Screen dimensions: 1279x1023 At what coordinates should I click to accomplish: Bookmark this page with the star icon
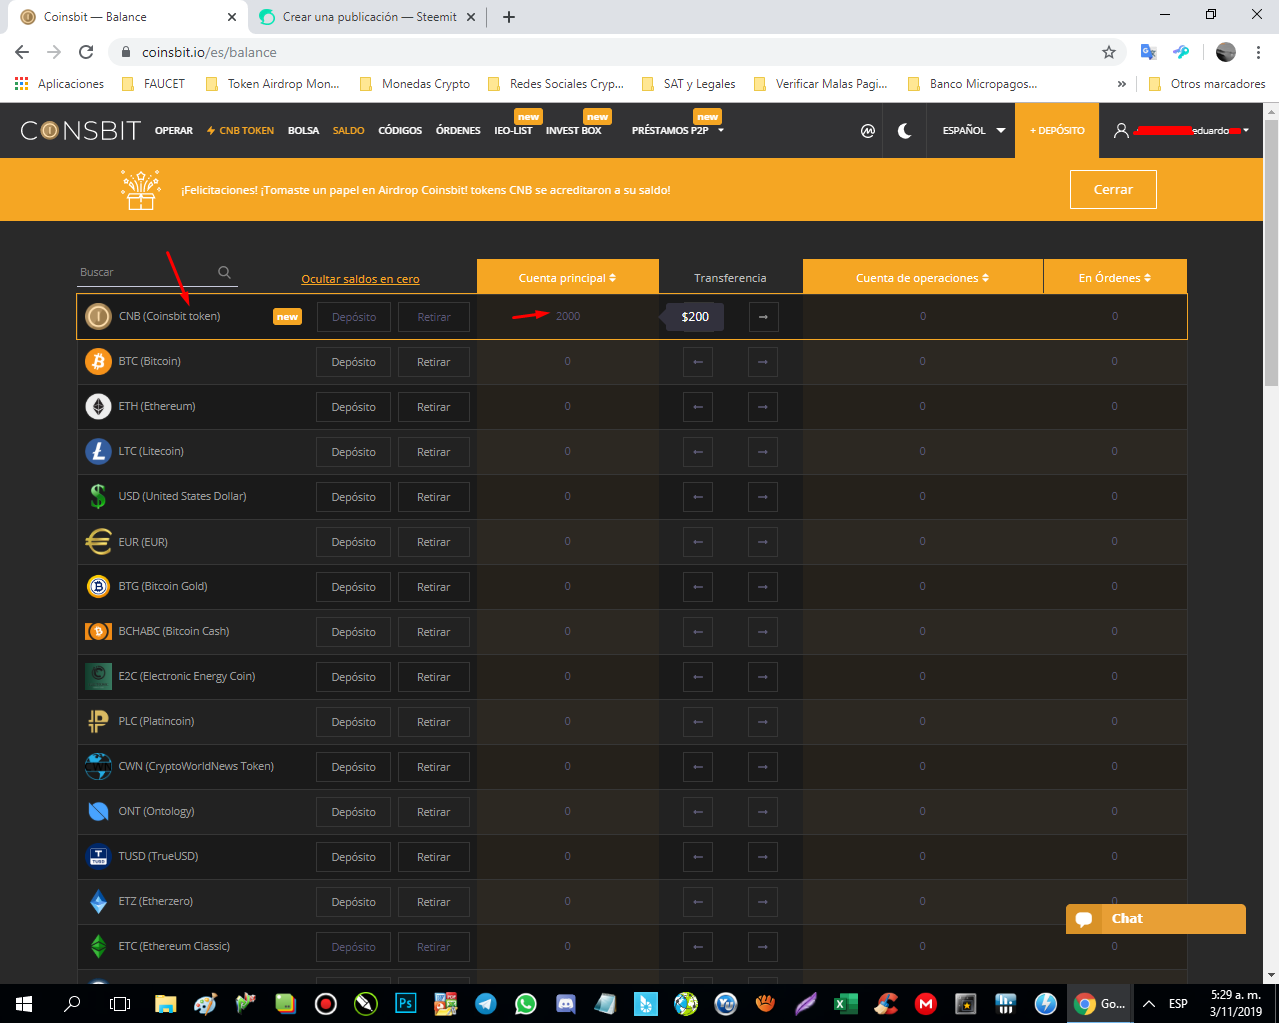(x=1108, y=52)
